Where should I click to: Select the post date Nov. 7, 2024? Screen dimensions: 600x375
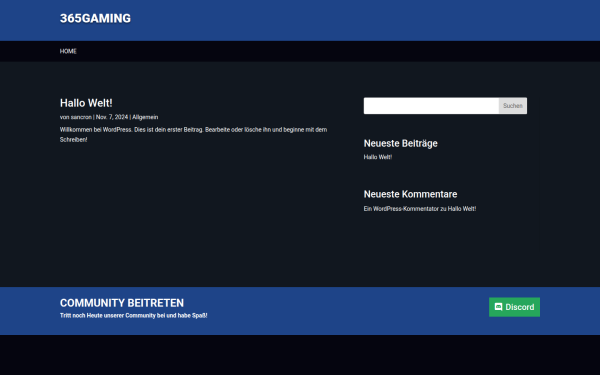pyautogui.click(x=112, y=117)
